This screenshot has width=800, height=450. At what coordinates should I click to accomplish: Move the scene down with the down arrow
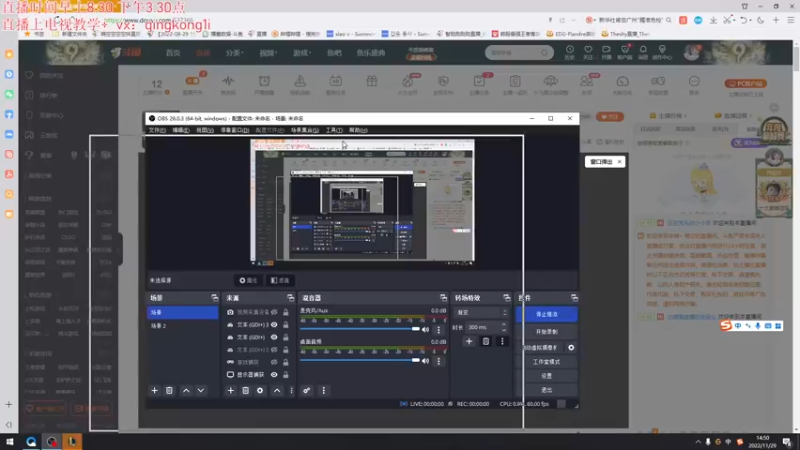(201, 390)
